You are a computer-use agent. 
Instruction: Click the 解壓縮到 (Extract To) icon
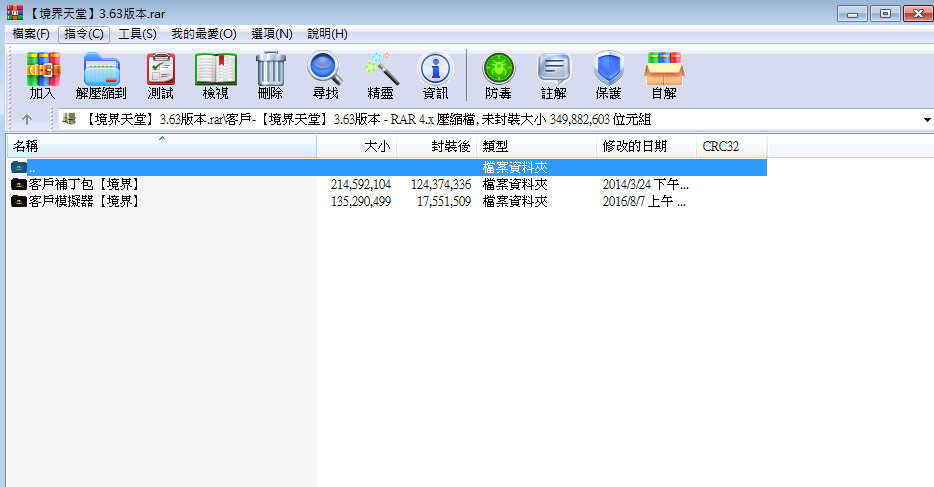coord(101,75)
